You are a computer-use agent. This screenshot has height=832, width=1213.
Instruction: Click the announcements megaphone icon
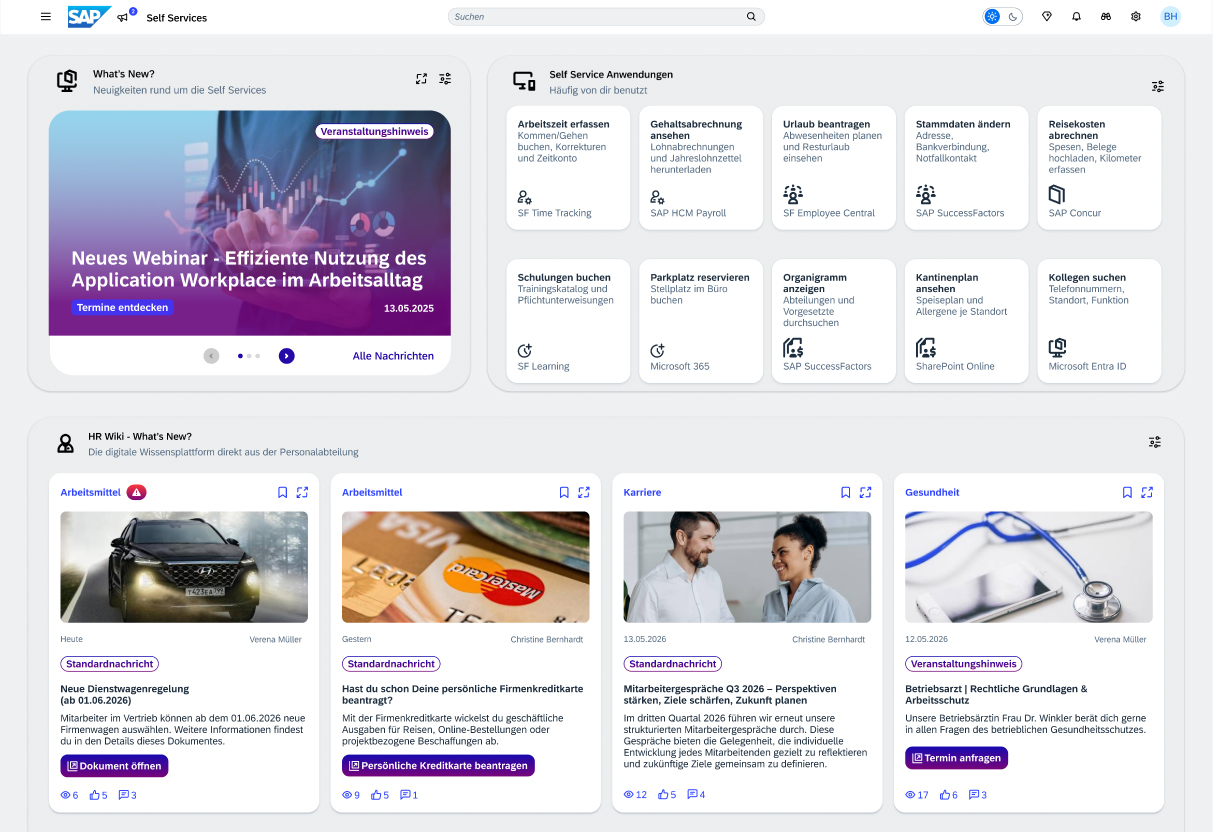click(x=123, y=17)
